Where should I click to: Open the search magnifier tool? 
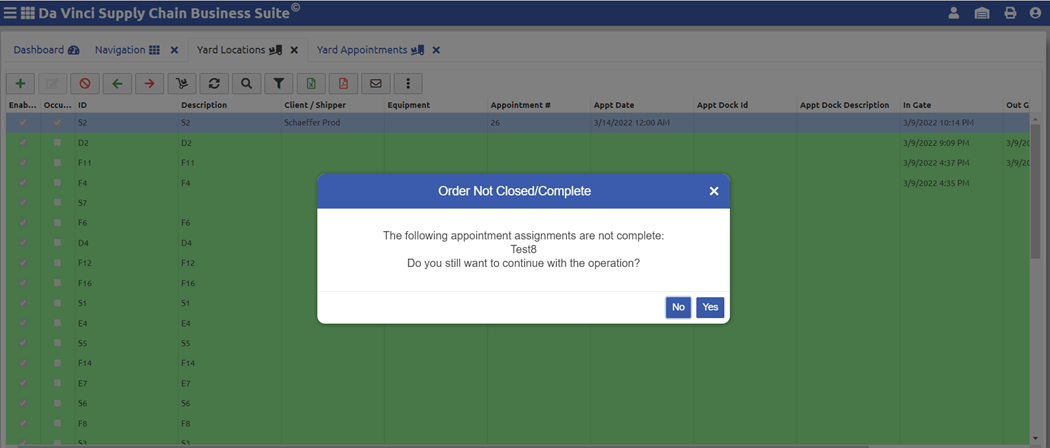(x=246, y=84)
